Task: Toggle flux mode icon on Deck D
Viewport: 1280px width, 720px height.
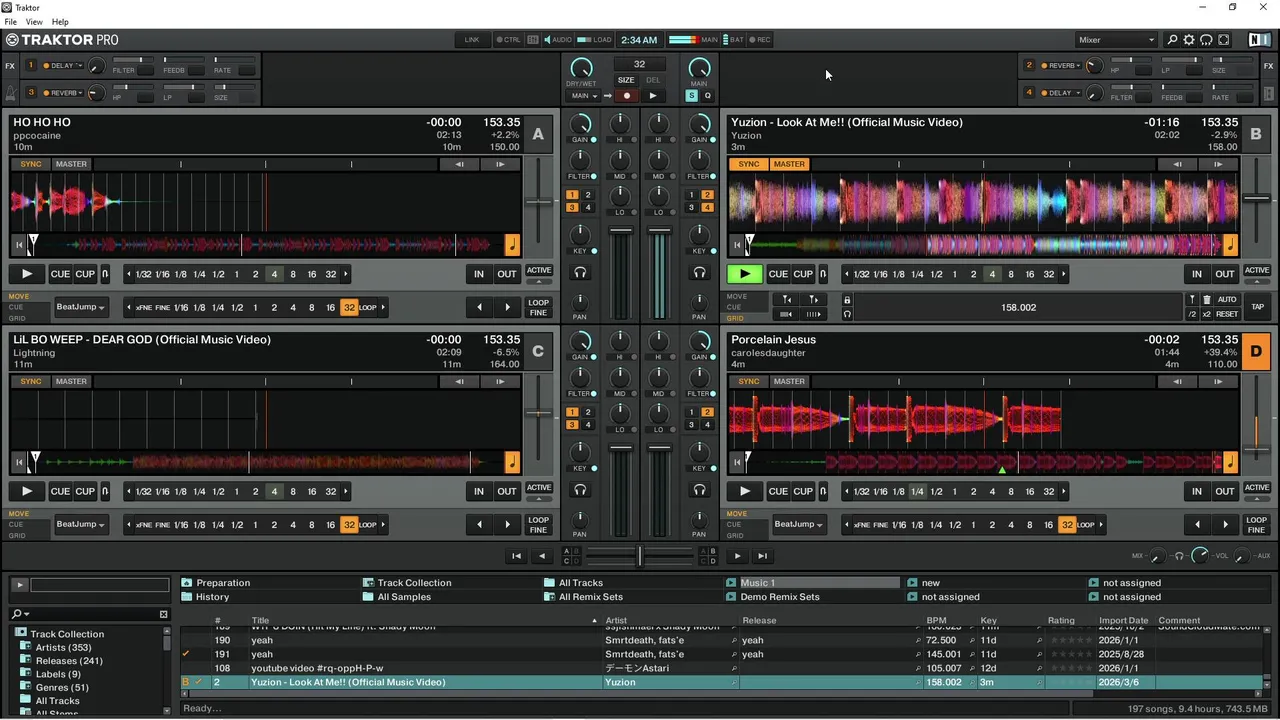Action: (822, 491)
